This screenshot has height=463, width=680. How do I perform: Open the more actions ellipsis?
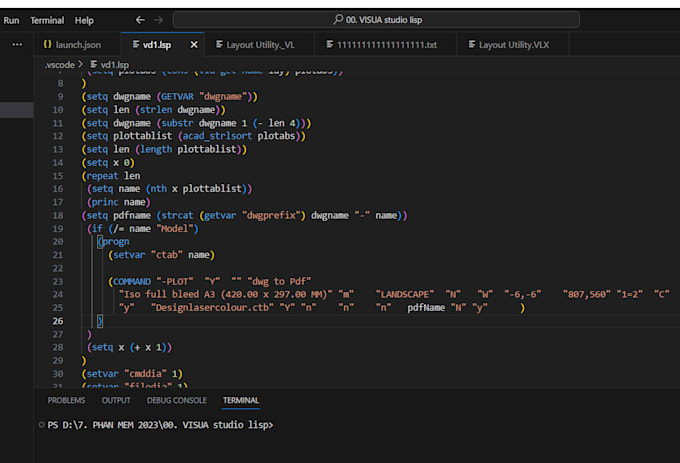click(x=17, y=44)
